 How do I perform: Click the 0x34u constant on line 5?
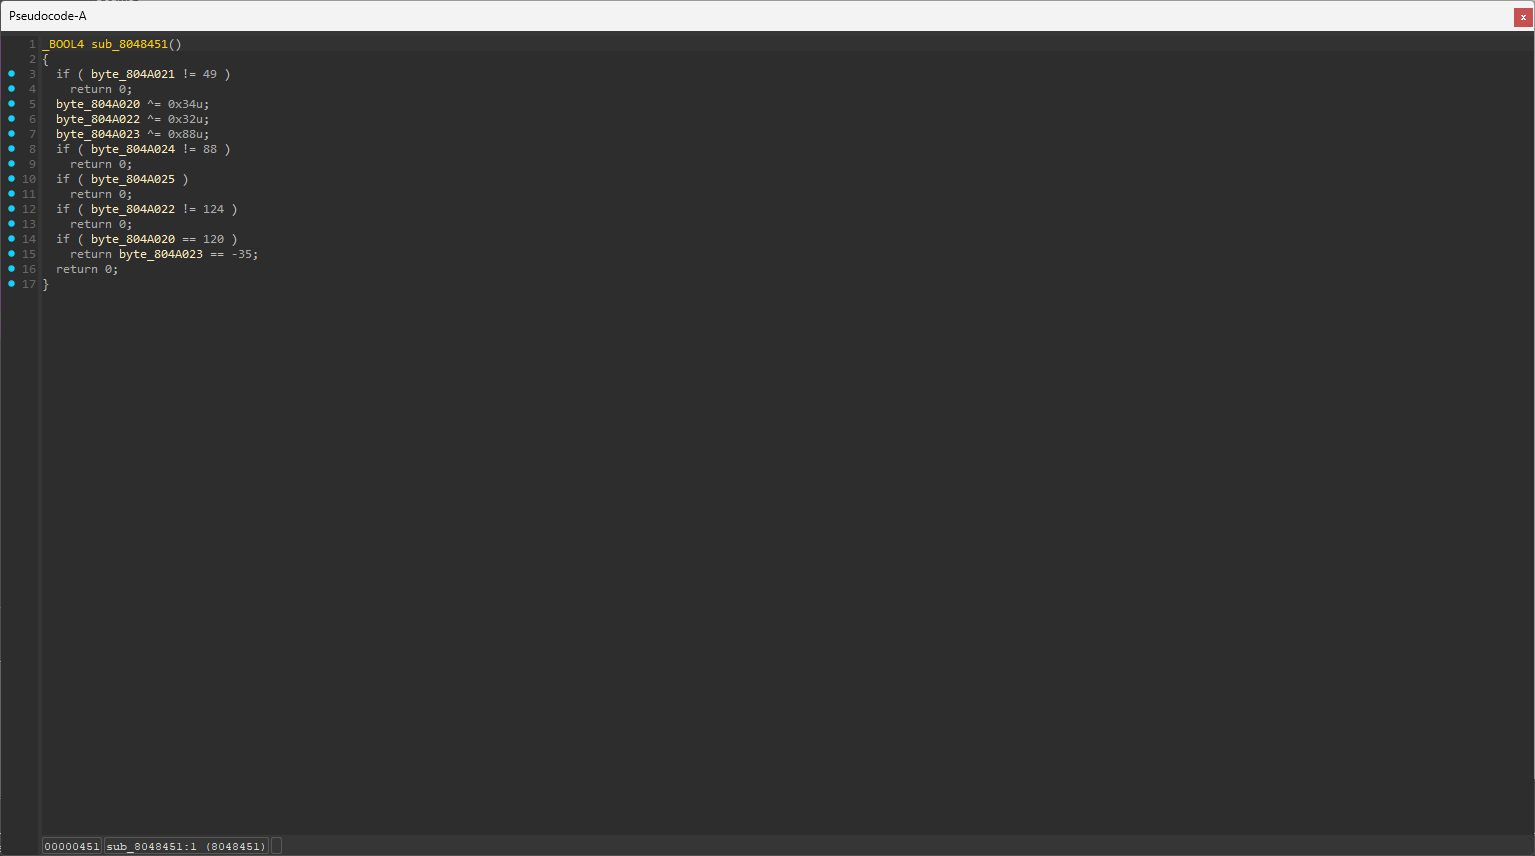pos(188,104)
